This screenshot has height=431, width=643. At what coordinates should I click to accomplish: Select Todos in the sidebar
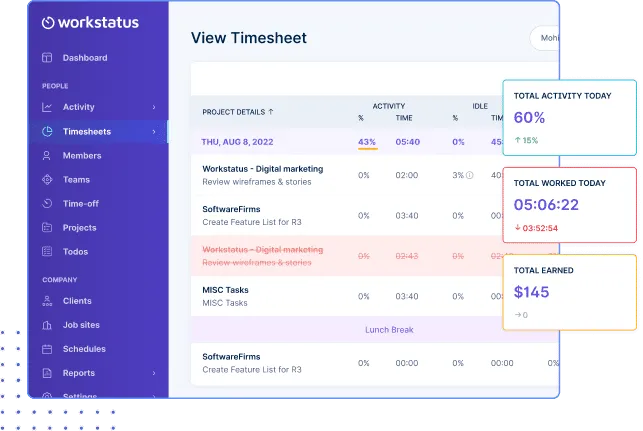(x=75, y=252)
